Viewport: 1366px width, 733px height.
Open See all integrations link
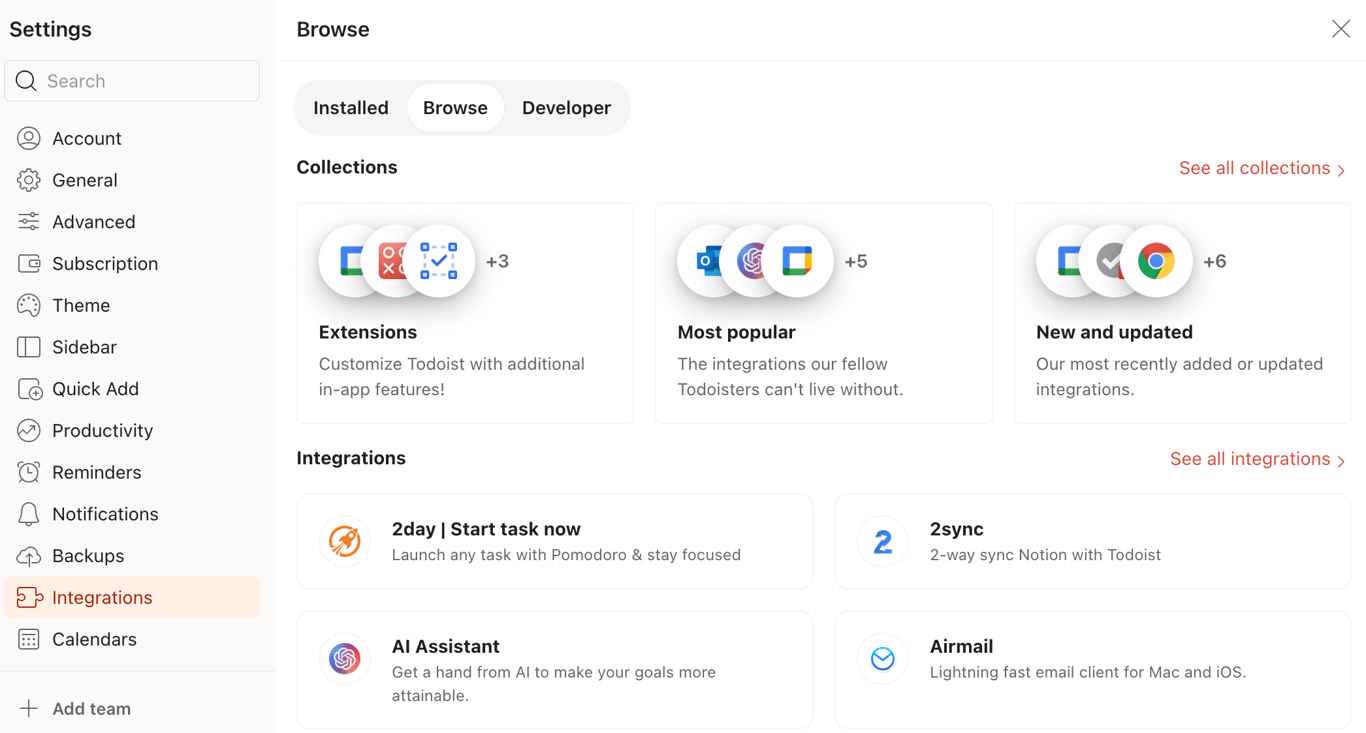pos(1258,459)
